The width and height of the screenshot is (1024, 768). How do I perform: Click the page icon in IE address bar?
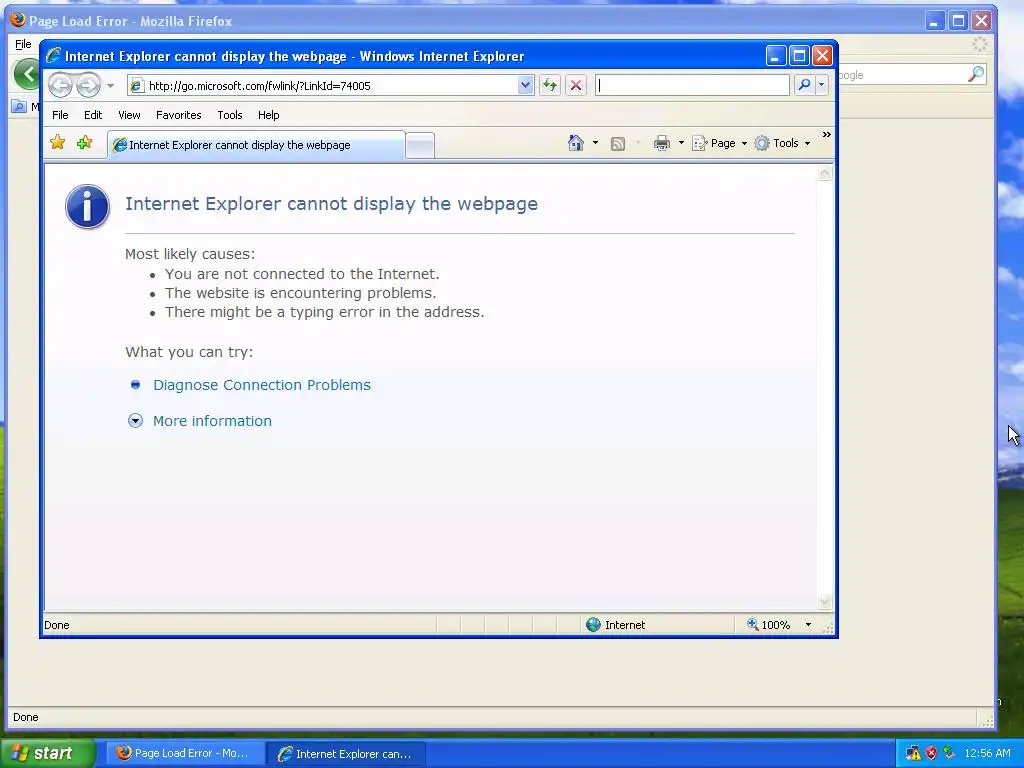tap(136, 86)
